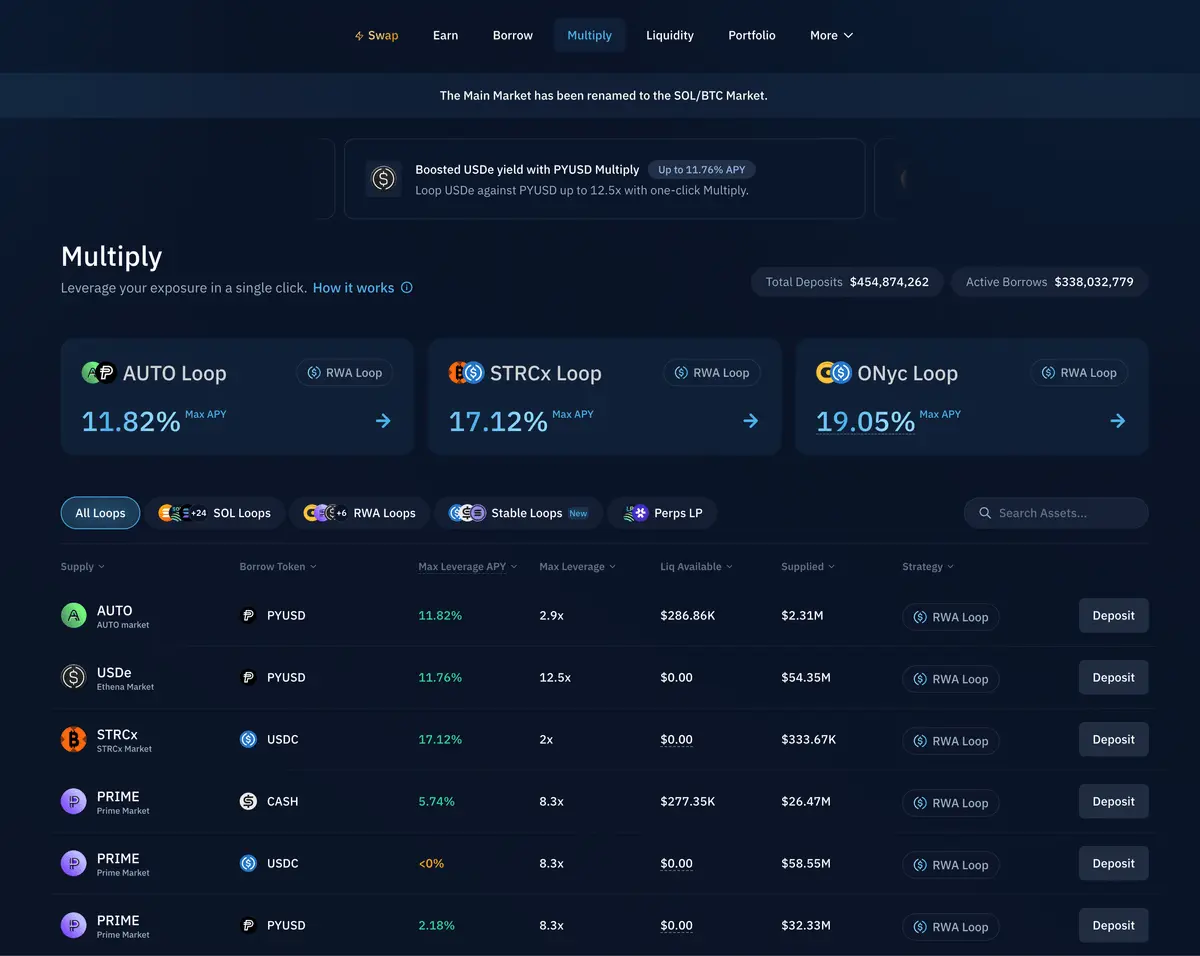Sort by Supplied column
Viewport: 1200px width, 956px height.
tap(808, 567)
